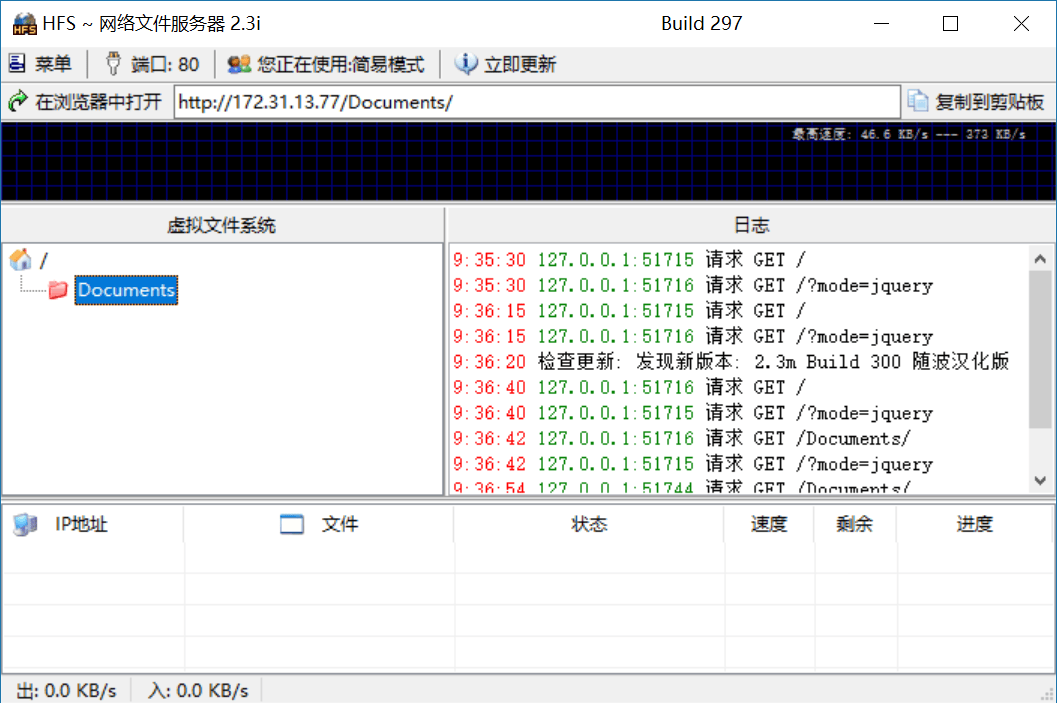
Task: Click the green arrow 在浏览器中打开 icon
Action: pyautogui.click(x=17, y=102)
